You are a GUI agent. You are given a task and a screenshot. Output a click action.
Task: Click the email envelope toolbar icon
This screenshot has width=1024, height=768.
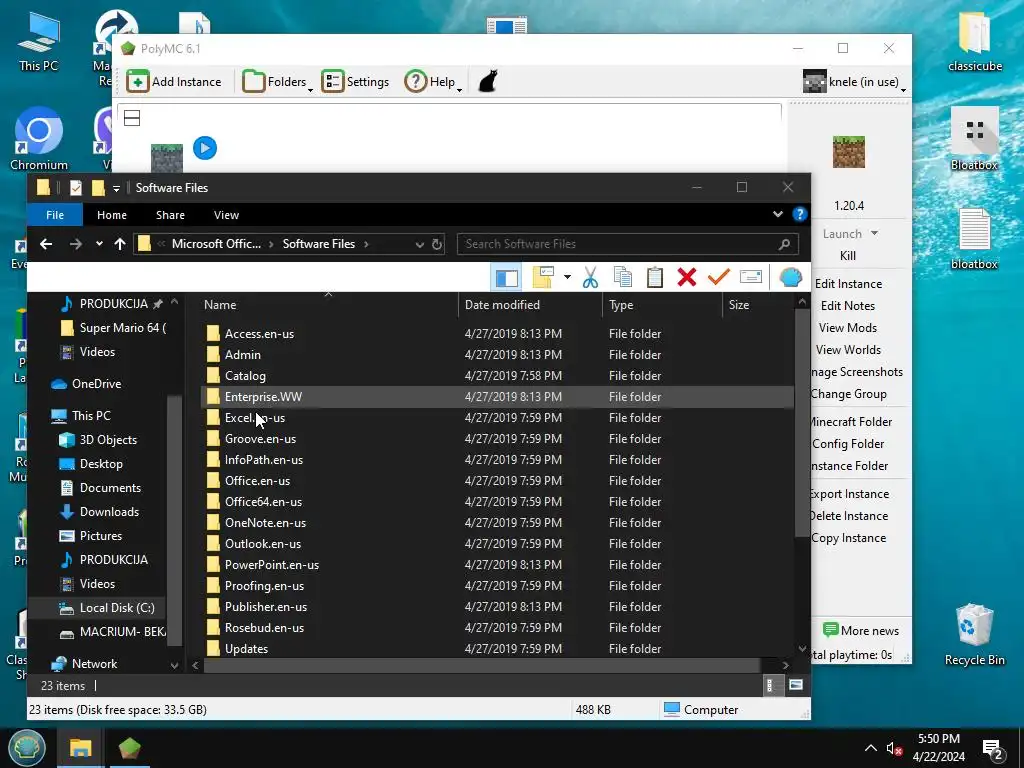point(750,277)
